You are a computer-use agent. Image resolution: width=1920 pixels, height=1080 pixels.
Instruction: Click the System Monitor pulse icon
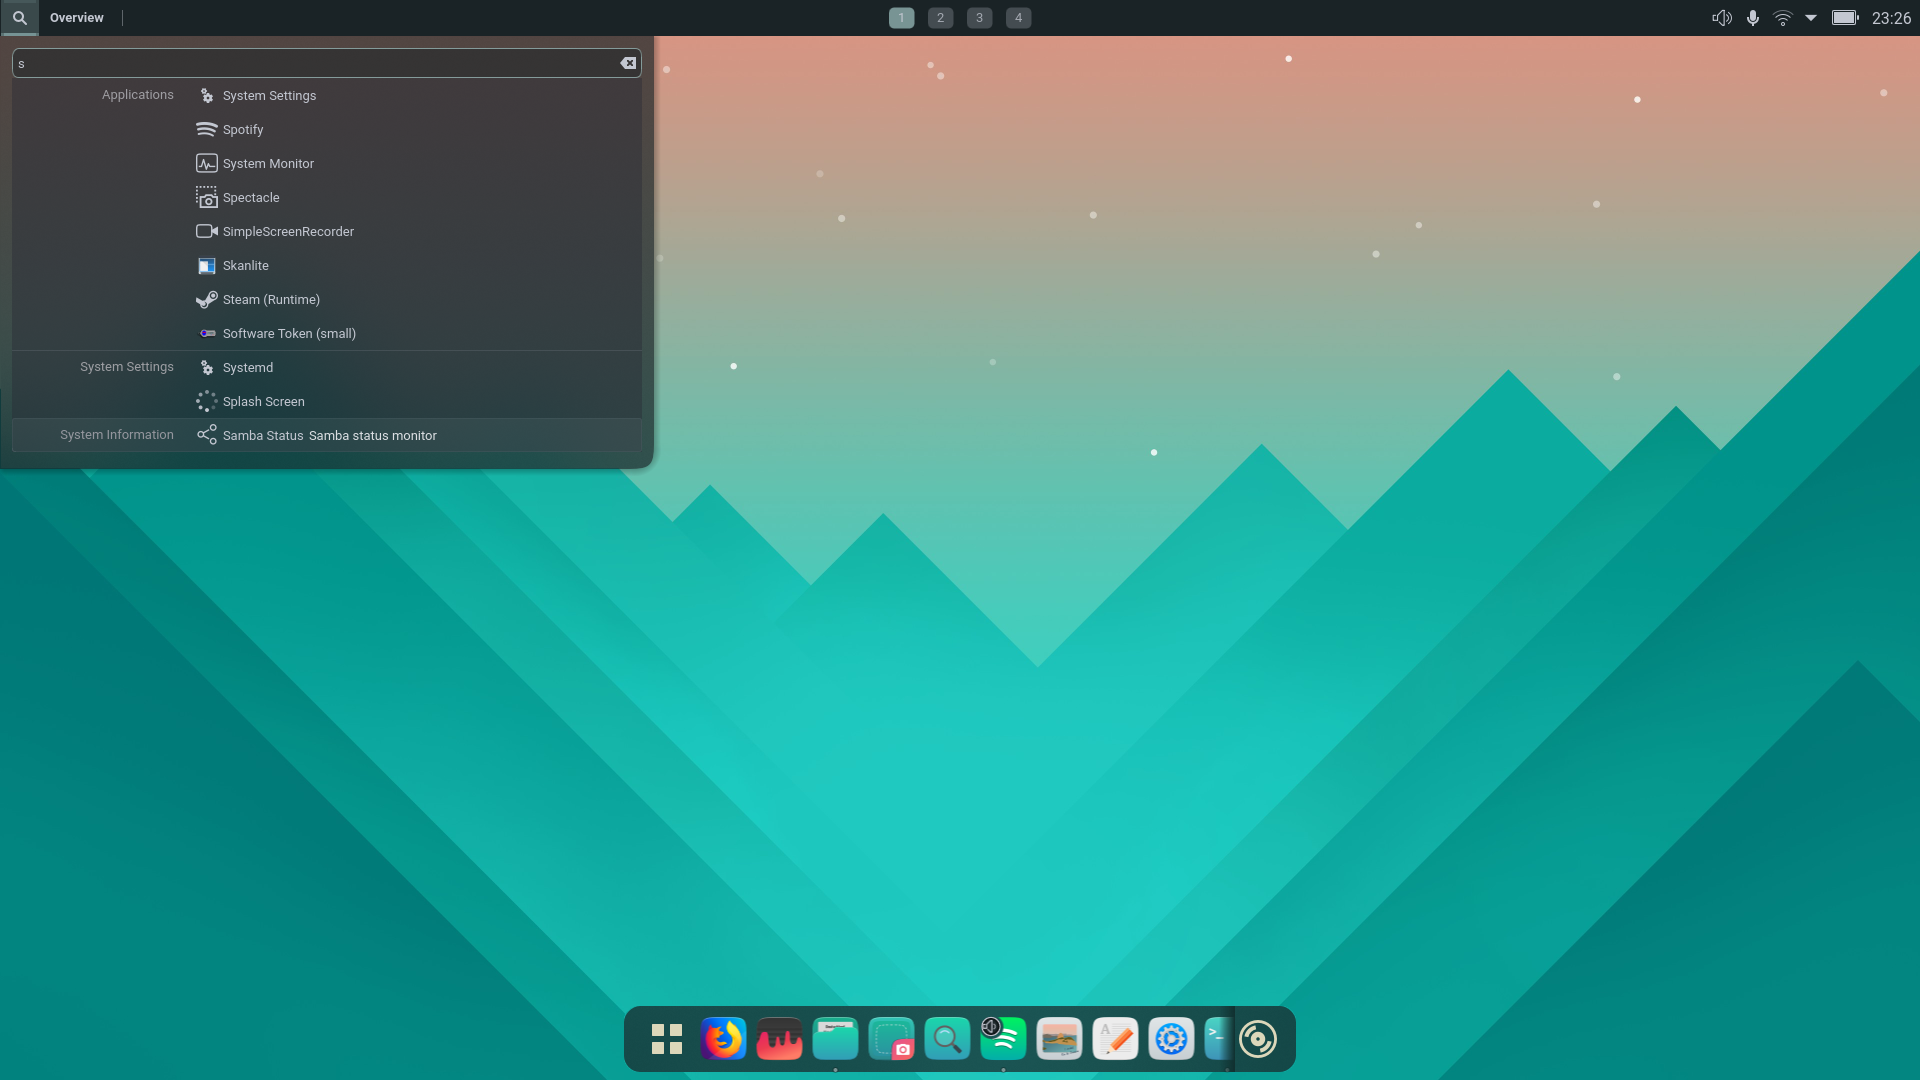(x=206, y=163)
